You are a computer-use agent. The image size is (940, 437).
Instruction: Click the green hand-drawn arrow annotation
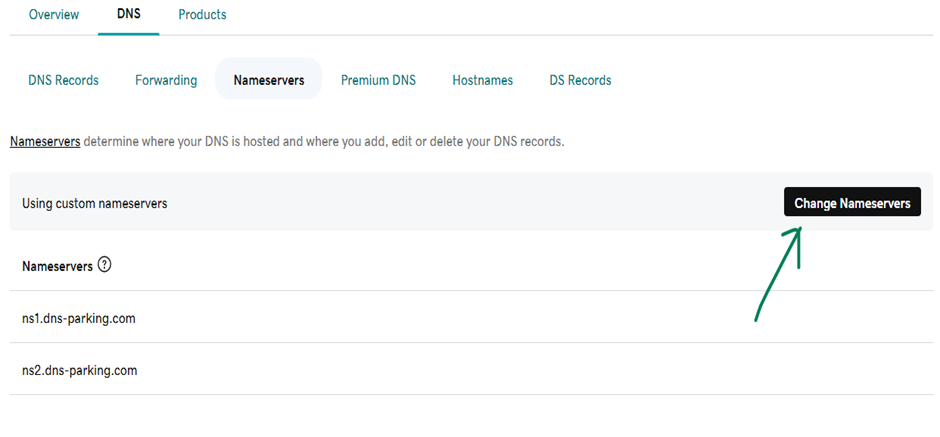coord(778,273)
